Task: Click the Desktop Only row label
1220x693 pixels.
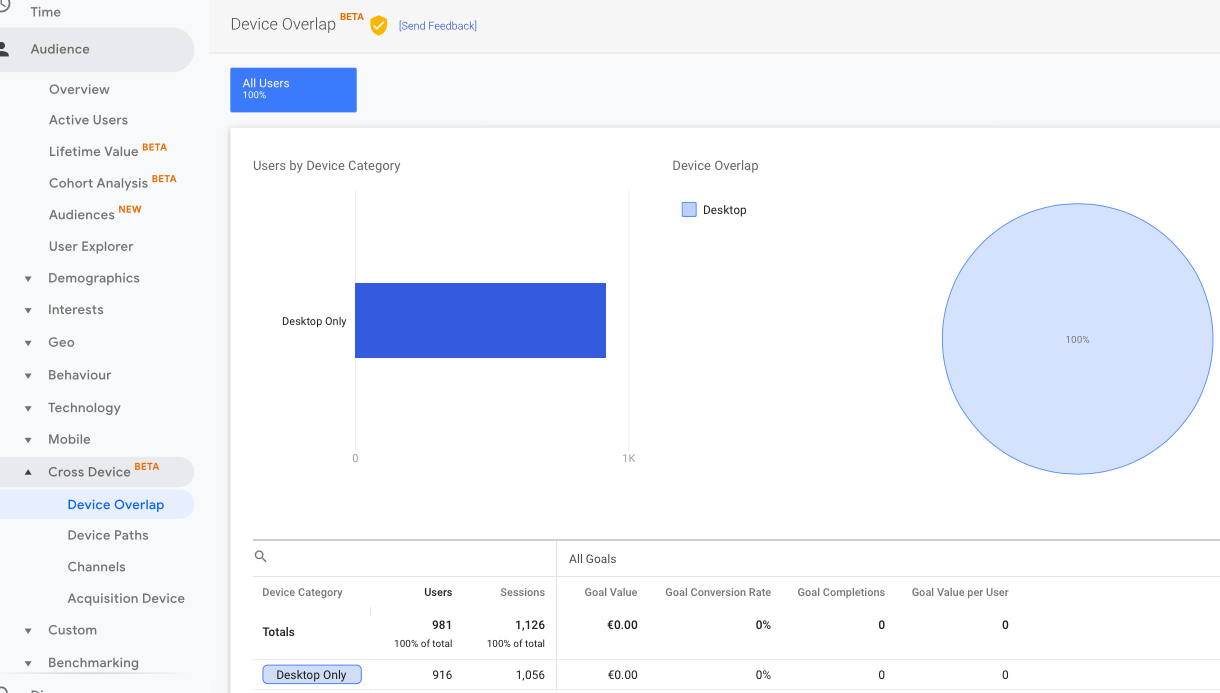Action: (311, 675)
